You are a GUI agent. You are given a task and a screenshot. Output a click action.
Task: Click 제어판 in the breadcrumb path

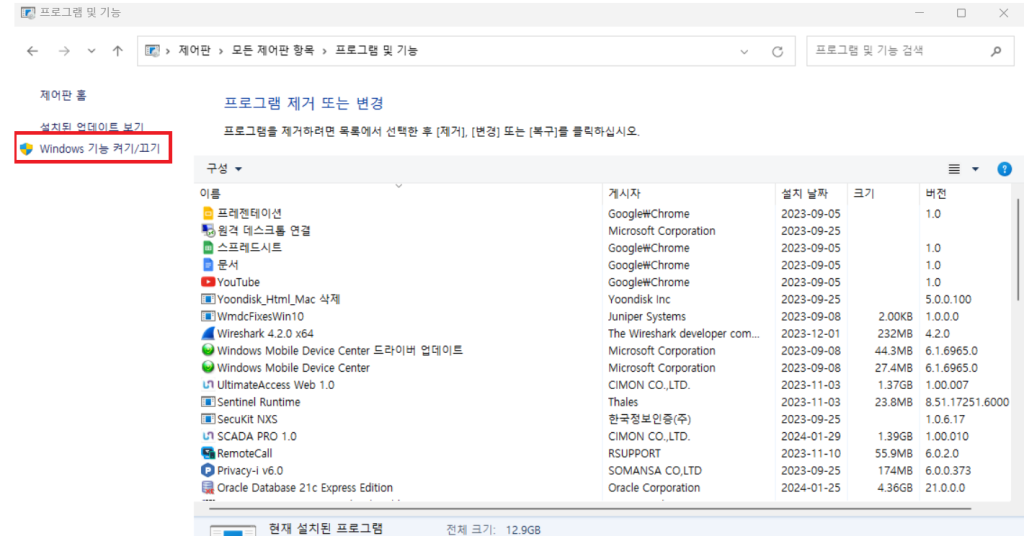tap(195, 50)
